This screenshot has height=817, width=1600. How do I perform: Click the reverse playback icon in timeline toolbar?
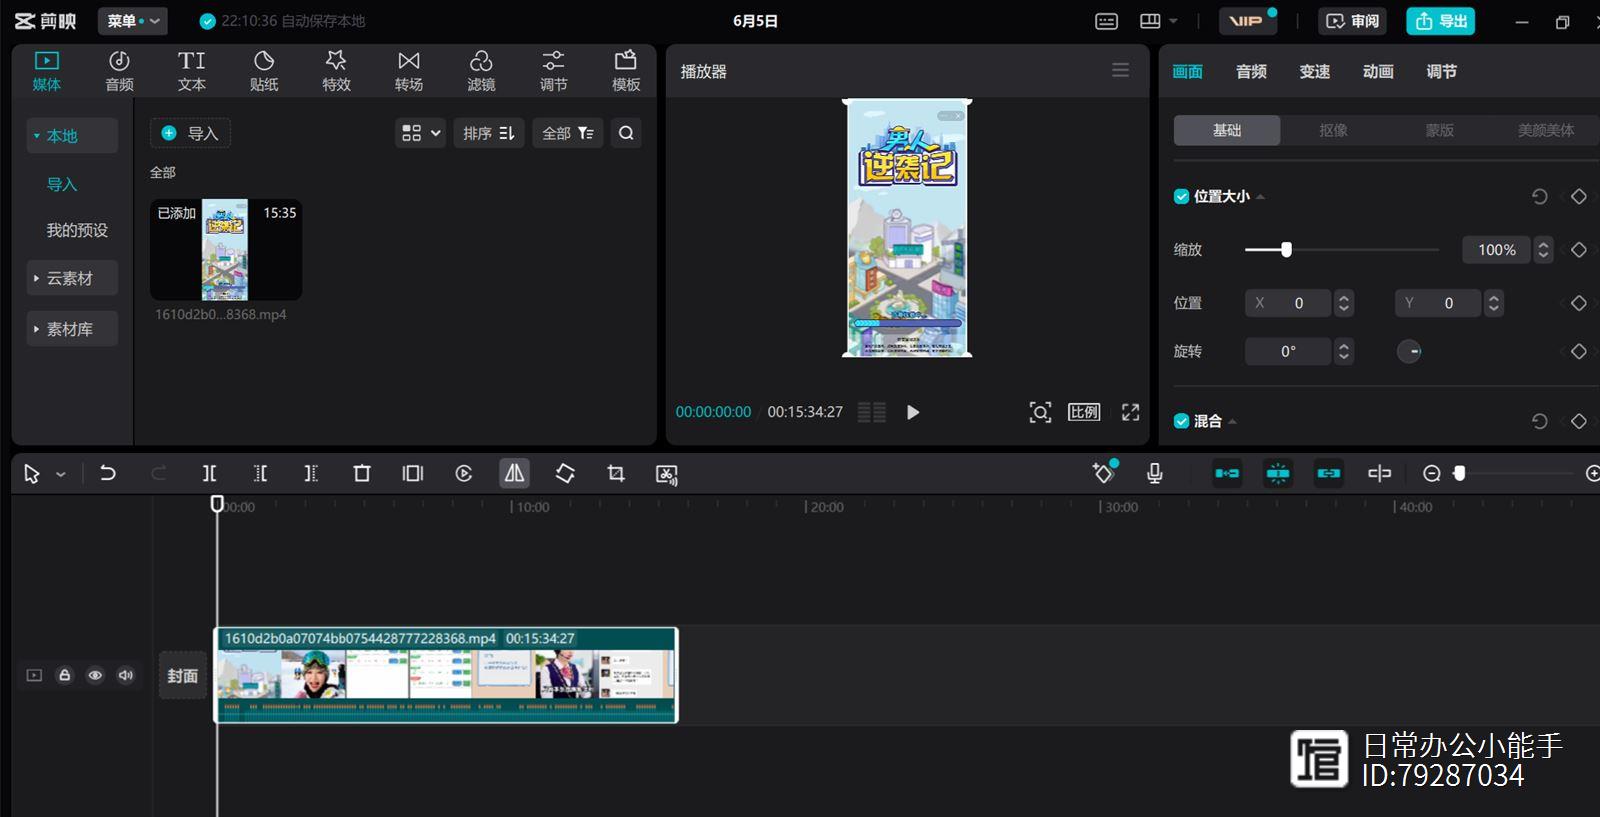[x=464, y=473]
